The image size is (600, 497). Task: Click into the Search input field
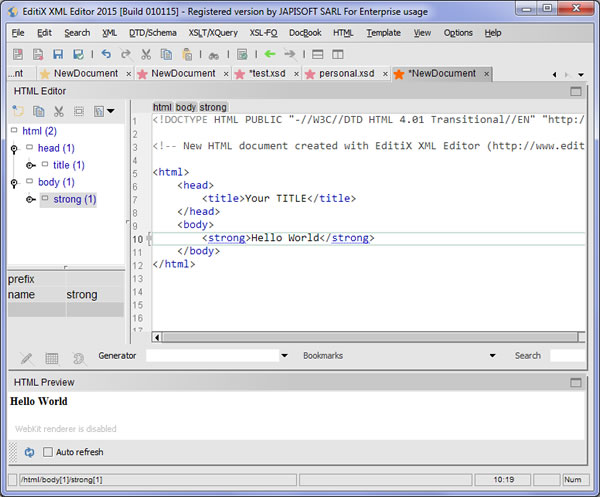pyautogui.click(x=567, y=355)
